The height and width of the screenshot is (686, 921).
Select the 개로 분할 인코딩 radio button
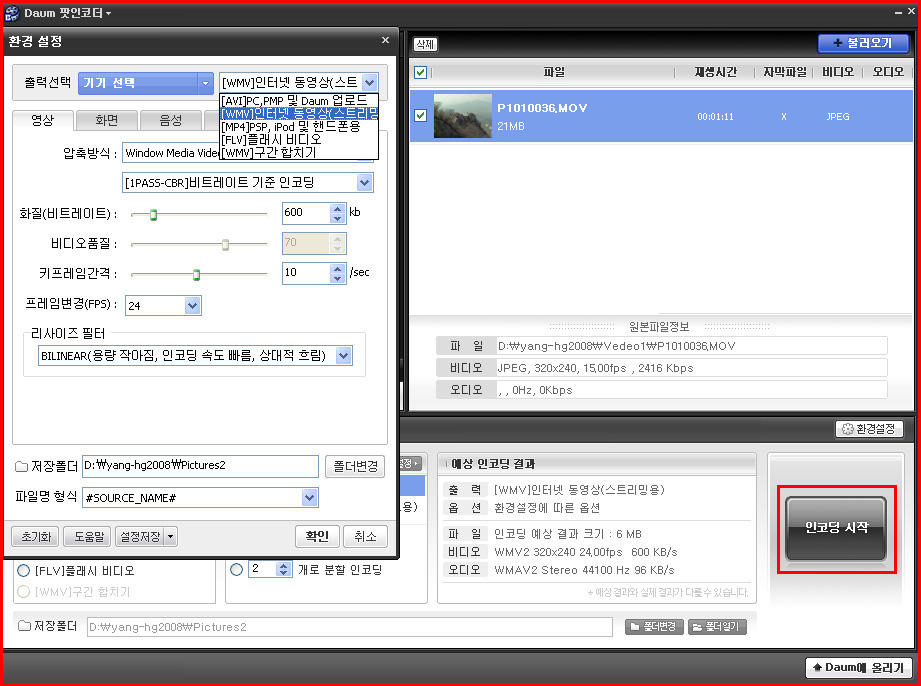click(x=237, y=569)
